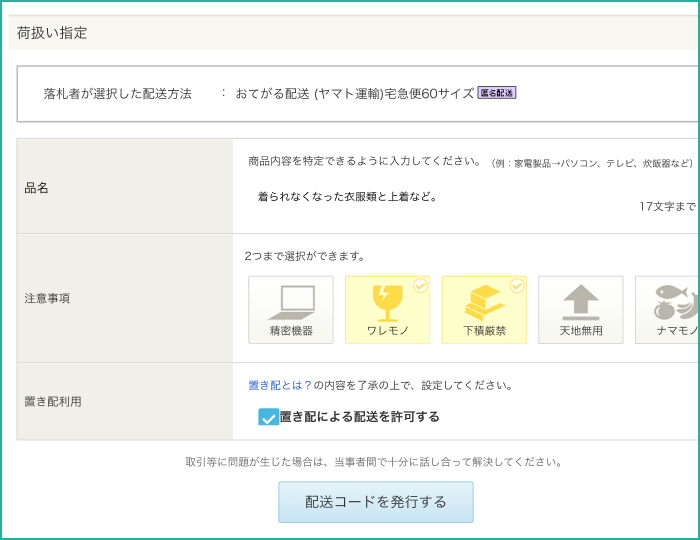The image size is (700, 540).
Task: Click the 匿名配送 anonymous delivery badge
Action: pyautogui.click(x=497, y=93)
